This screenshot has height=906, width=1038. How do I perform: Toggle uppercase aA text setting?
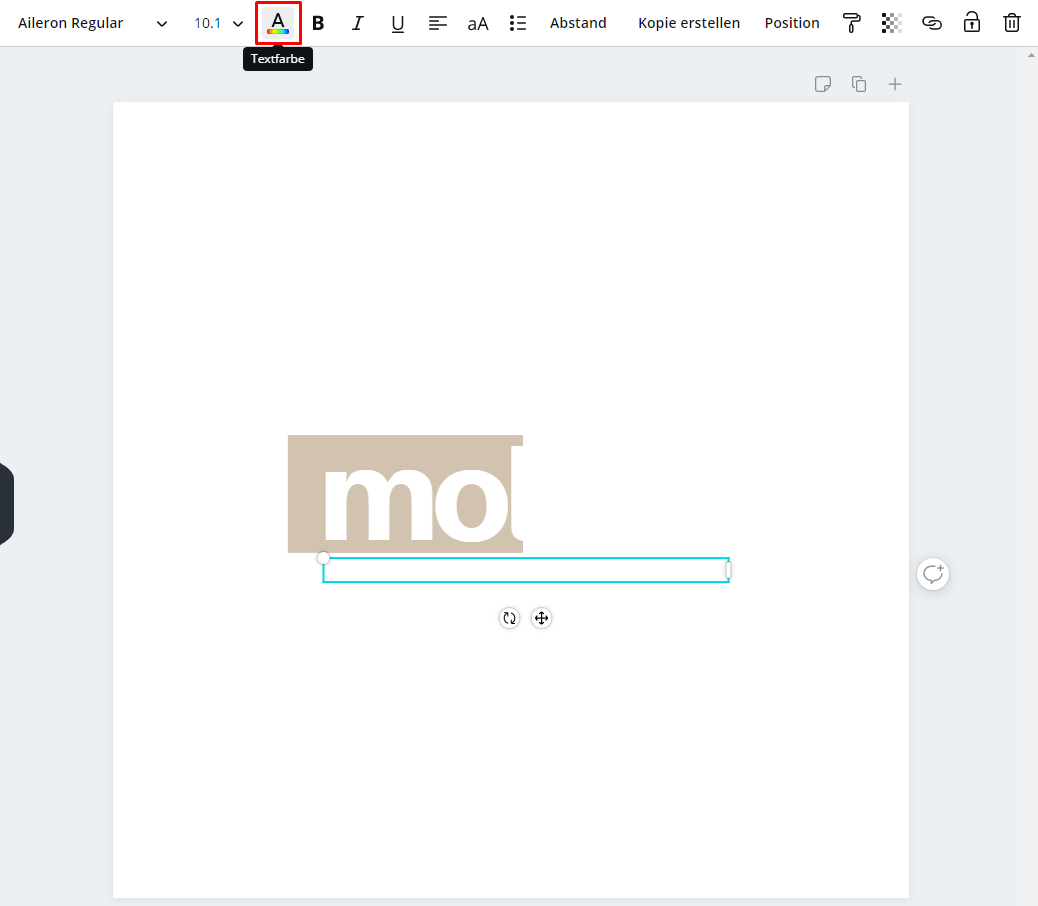pos(477,23)
